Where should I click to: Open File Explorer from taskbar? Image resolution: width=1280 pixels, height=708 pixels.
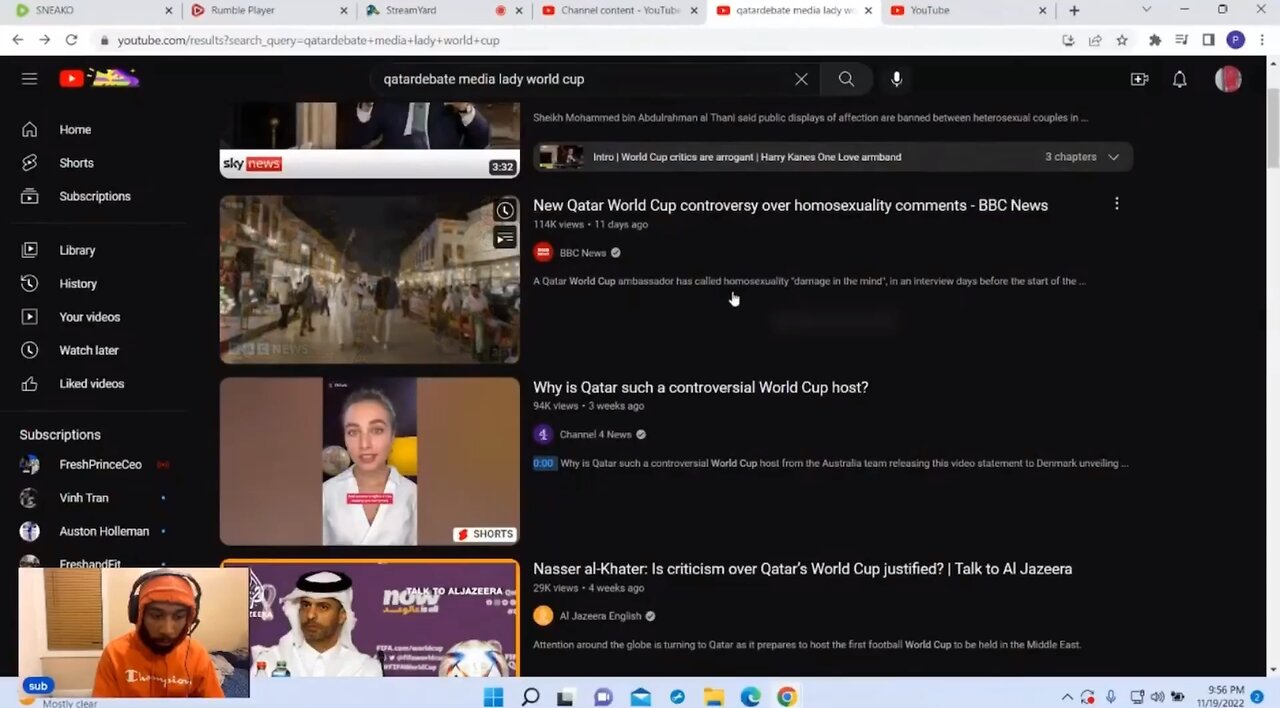click(713, 696)
